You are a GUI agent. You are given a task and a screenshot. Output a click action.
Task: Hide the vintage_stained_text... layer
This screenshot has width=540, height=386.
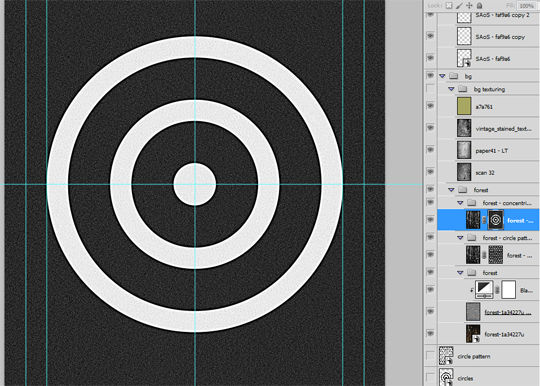430,128
